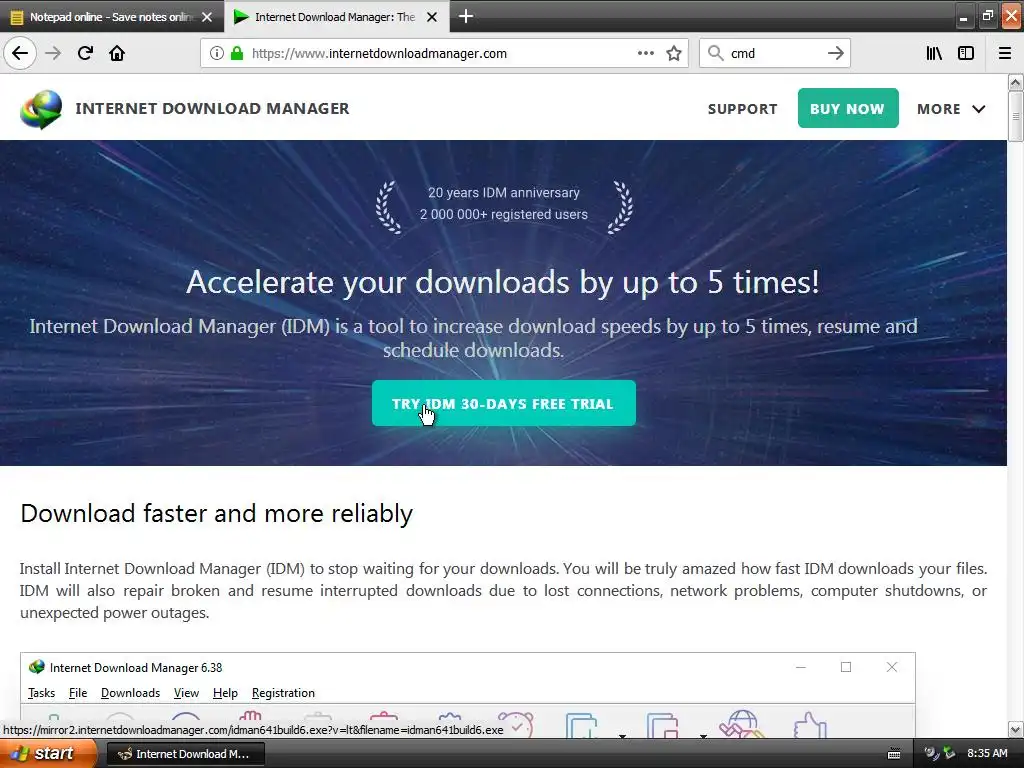Image resolution: width=1024 pixels, height=768 pixels.
Task: Click the scrollbar up arrow
Action: pos(1016,82)
